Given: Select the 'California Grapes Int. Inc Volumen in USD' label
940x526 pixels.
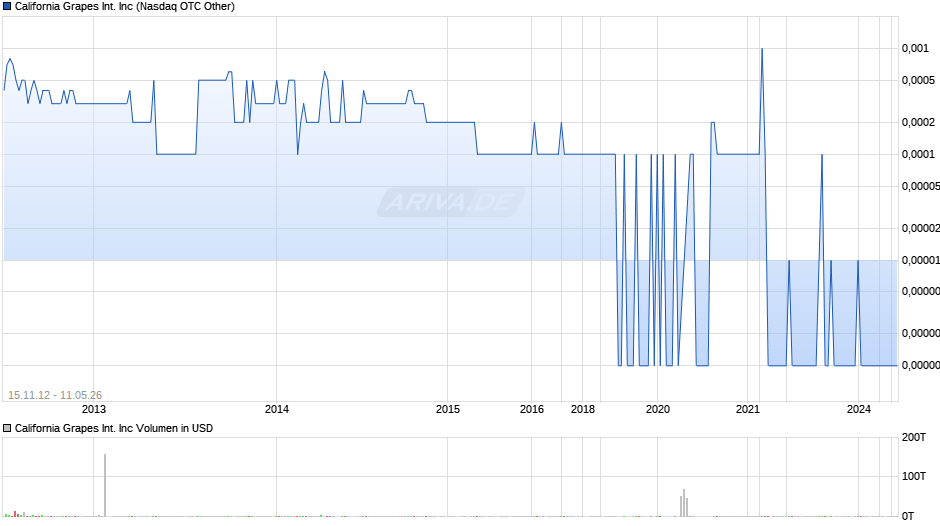Looking at the screenshot, I should pos(114,428).
